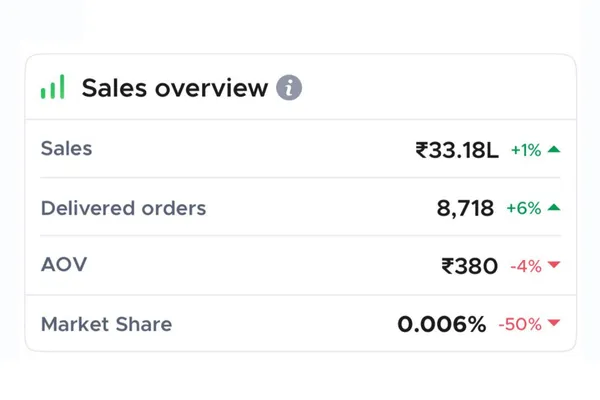The height and width of the screenshot is (400, 600).
Task: Select the Sales overview heading
Action: pyautogui.click(x=174, y=88)
